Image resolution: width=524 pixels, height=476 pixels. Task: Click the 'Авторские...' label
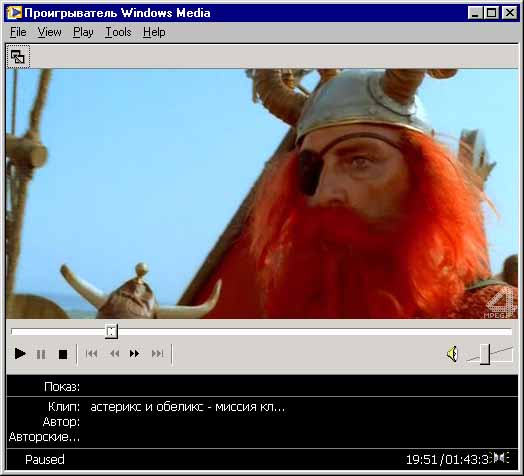44,437
